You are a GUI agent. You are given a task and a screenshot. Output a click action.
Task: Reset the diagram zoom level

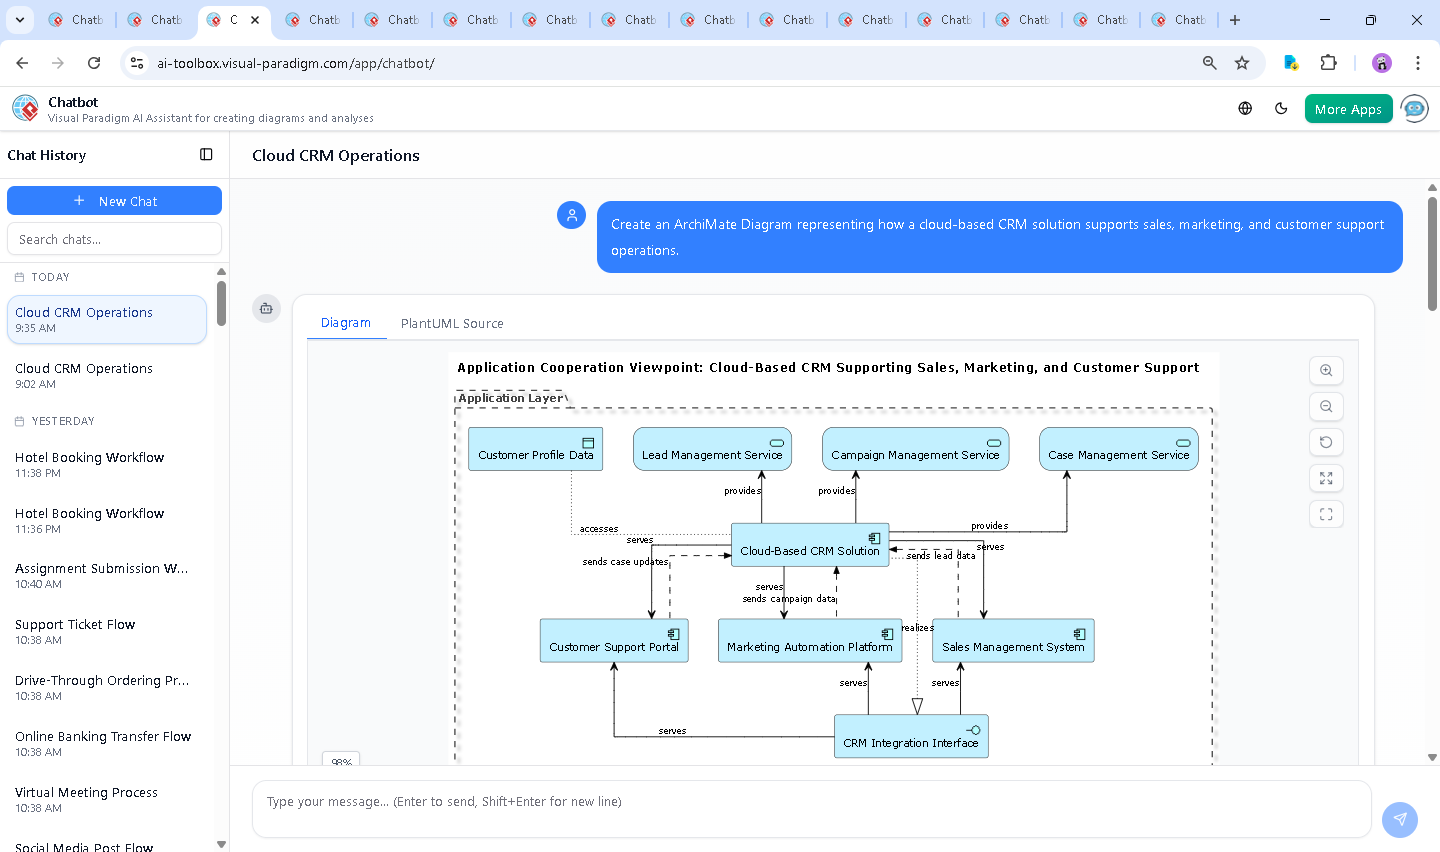click(x=1326, y=442)
